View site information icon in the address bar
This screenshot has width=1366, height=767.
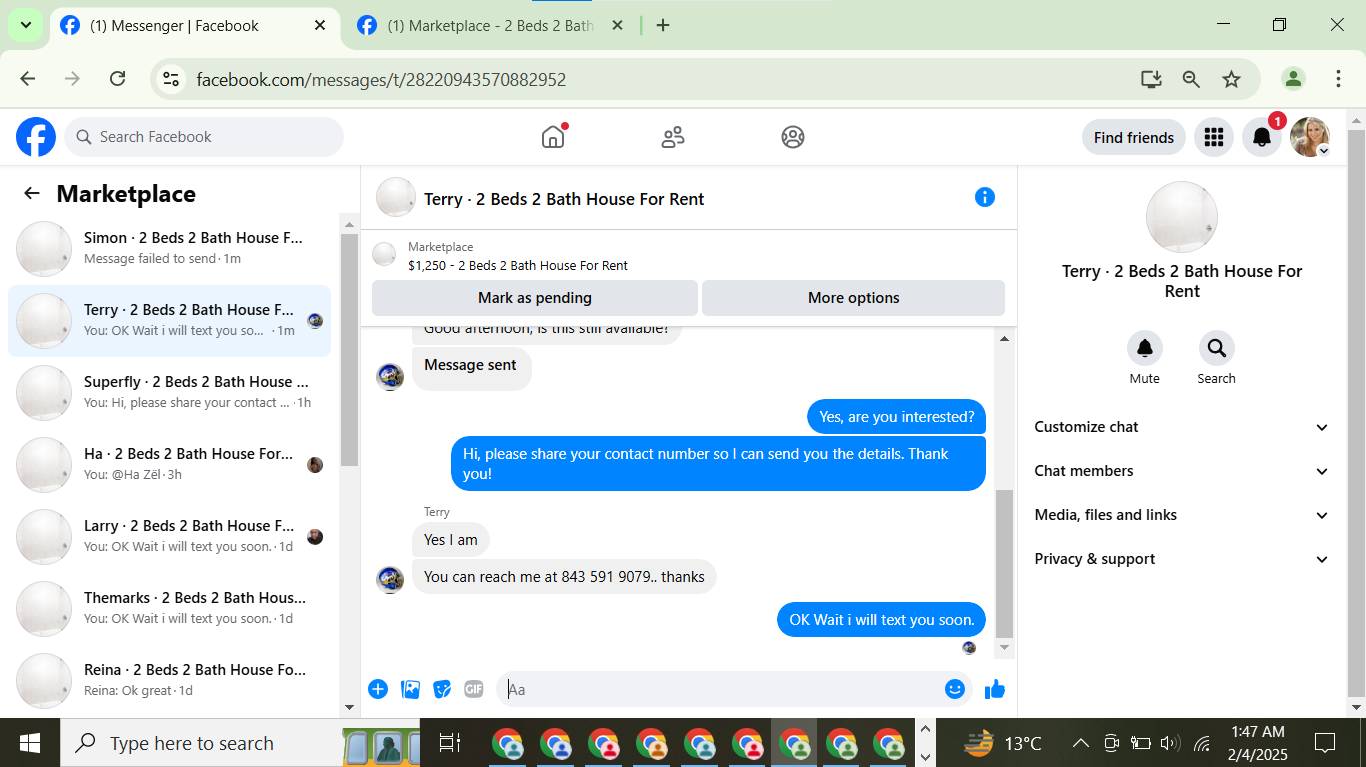[x=171, y=79]
